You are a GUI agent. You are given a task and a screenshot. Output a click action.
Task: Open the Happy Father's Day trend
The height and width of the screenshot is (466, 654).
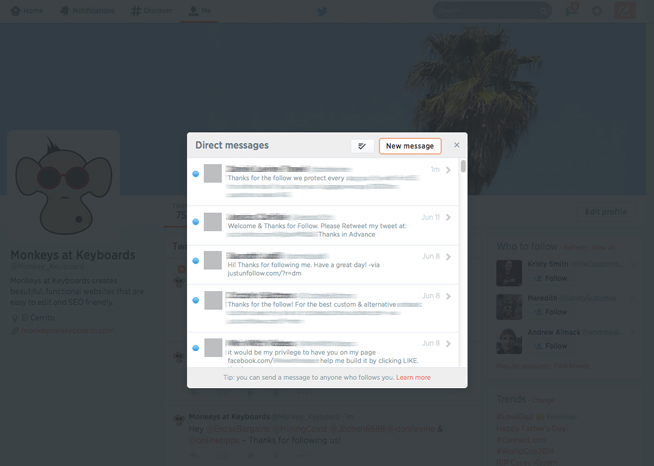(x=531, y=428)
